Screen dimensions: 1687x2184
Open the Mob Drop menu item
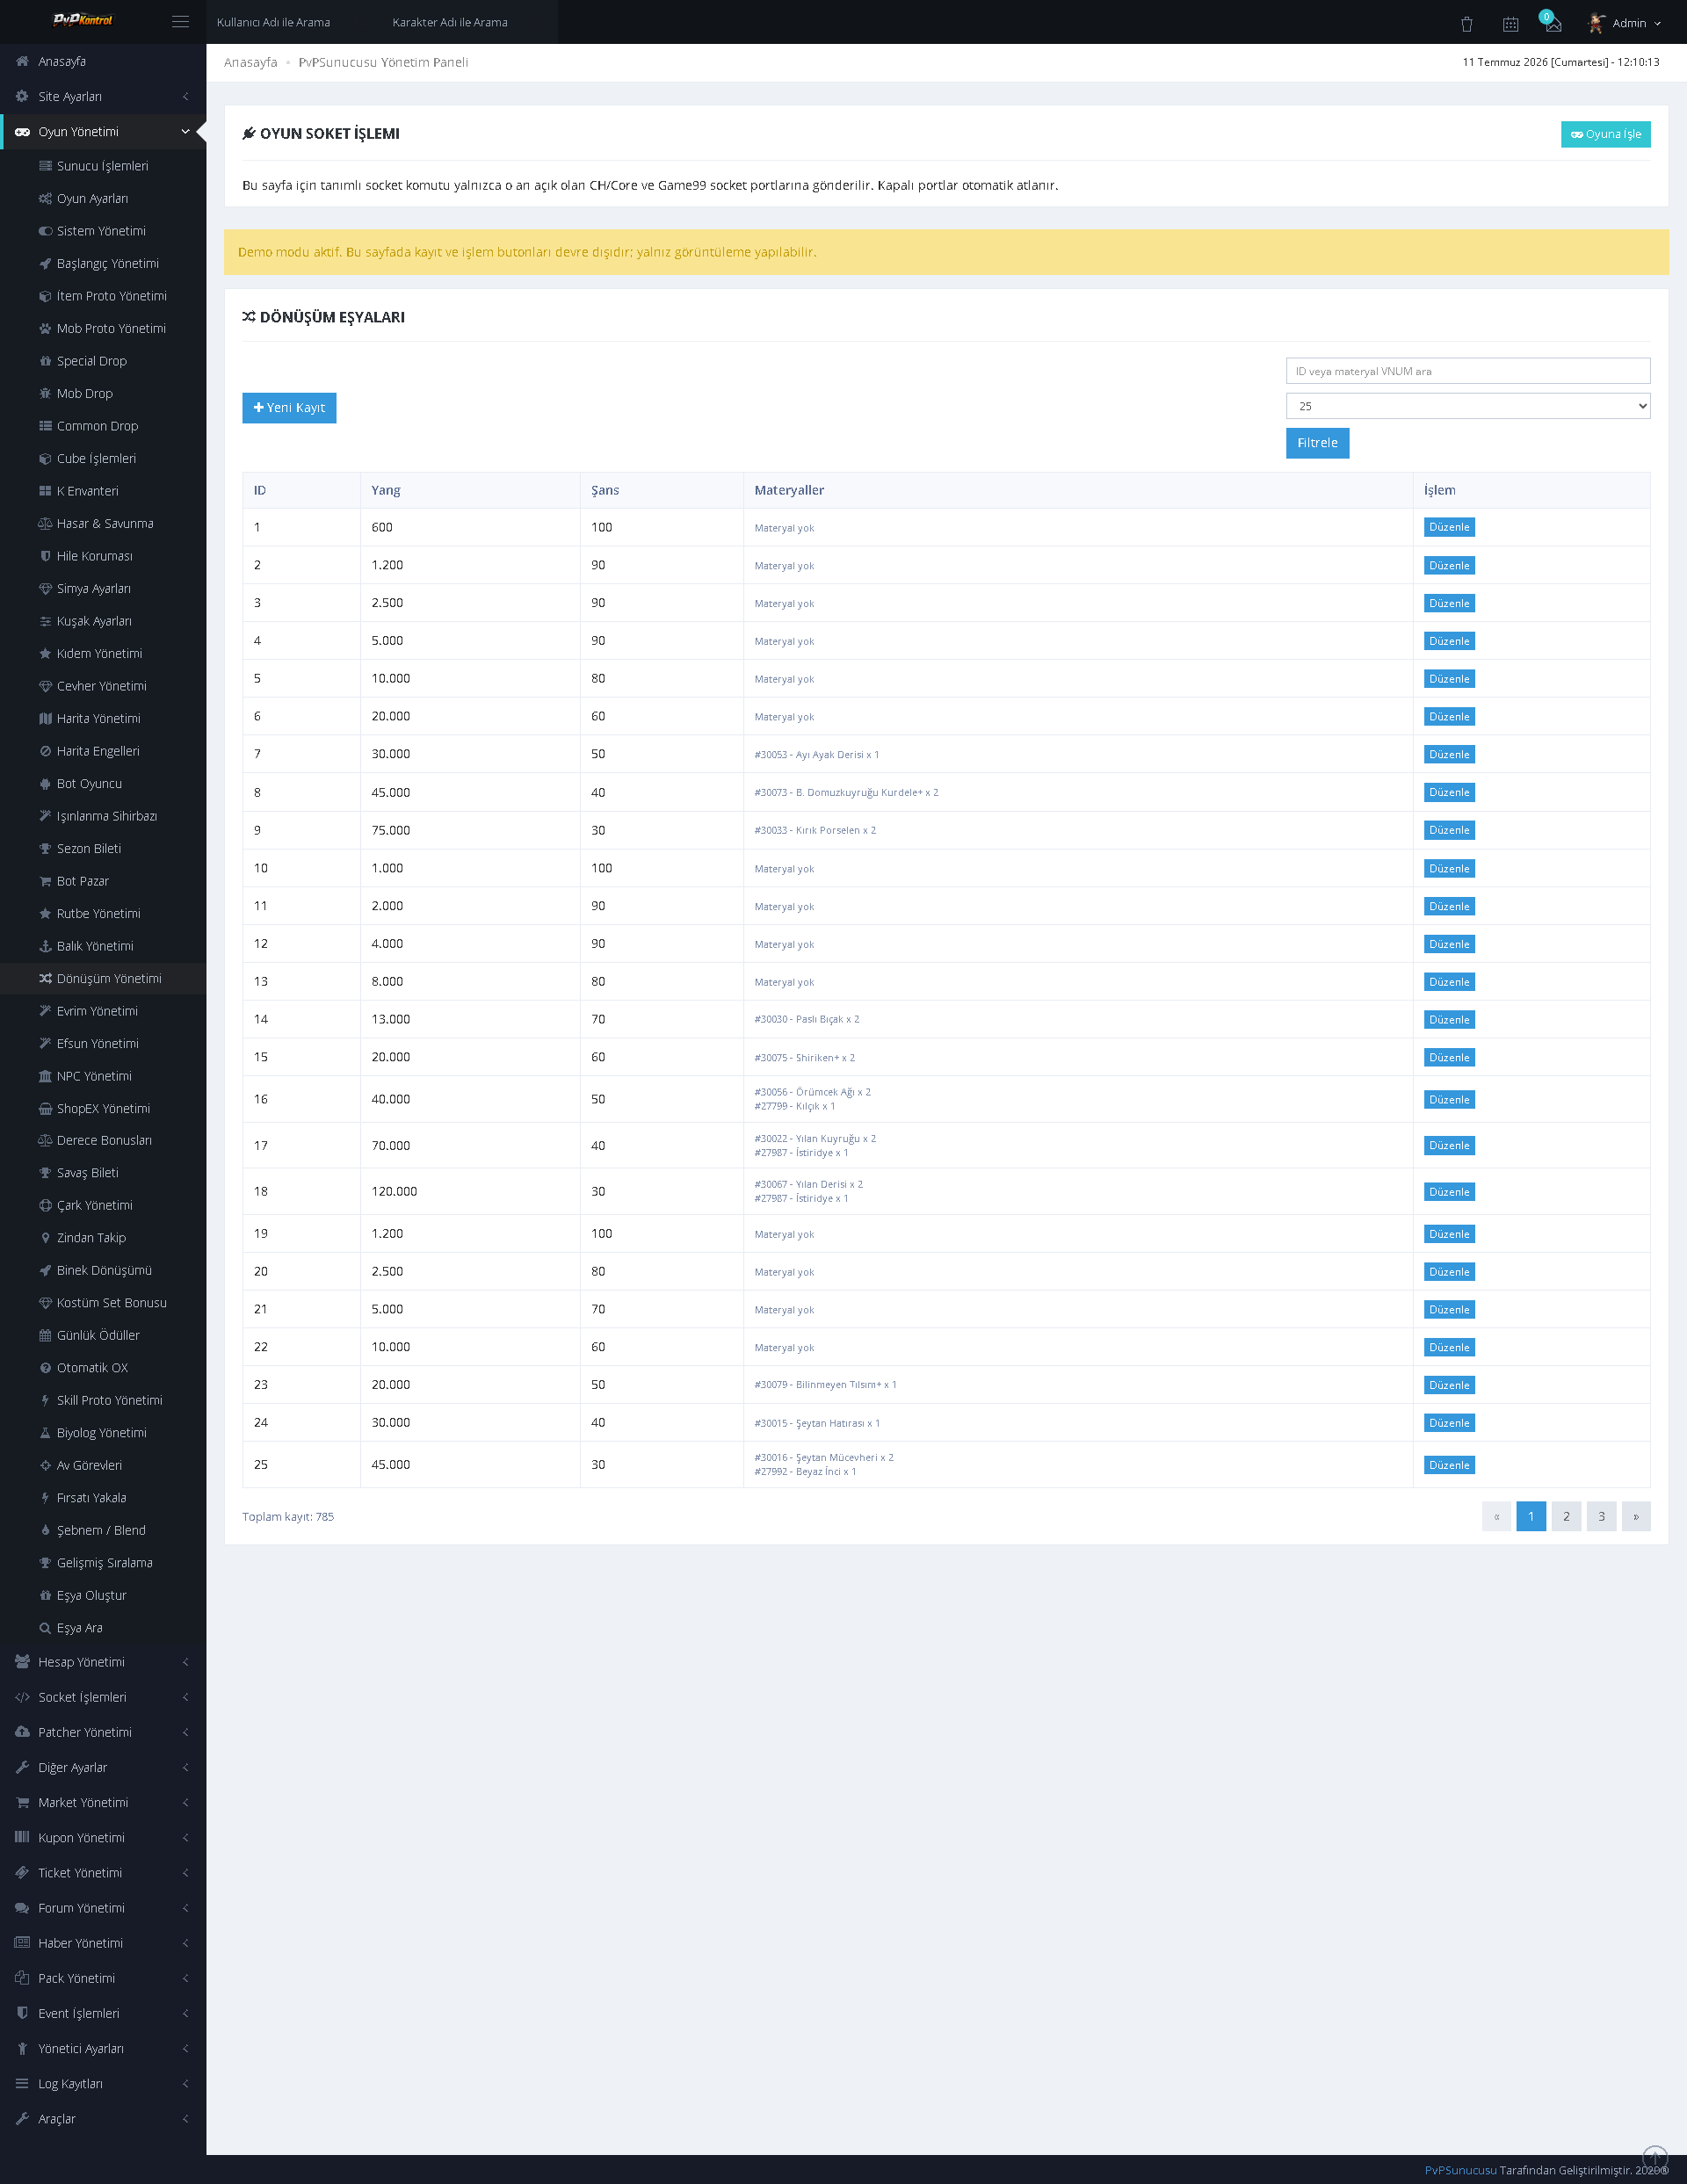(x=84, y=393)
